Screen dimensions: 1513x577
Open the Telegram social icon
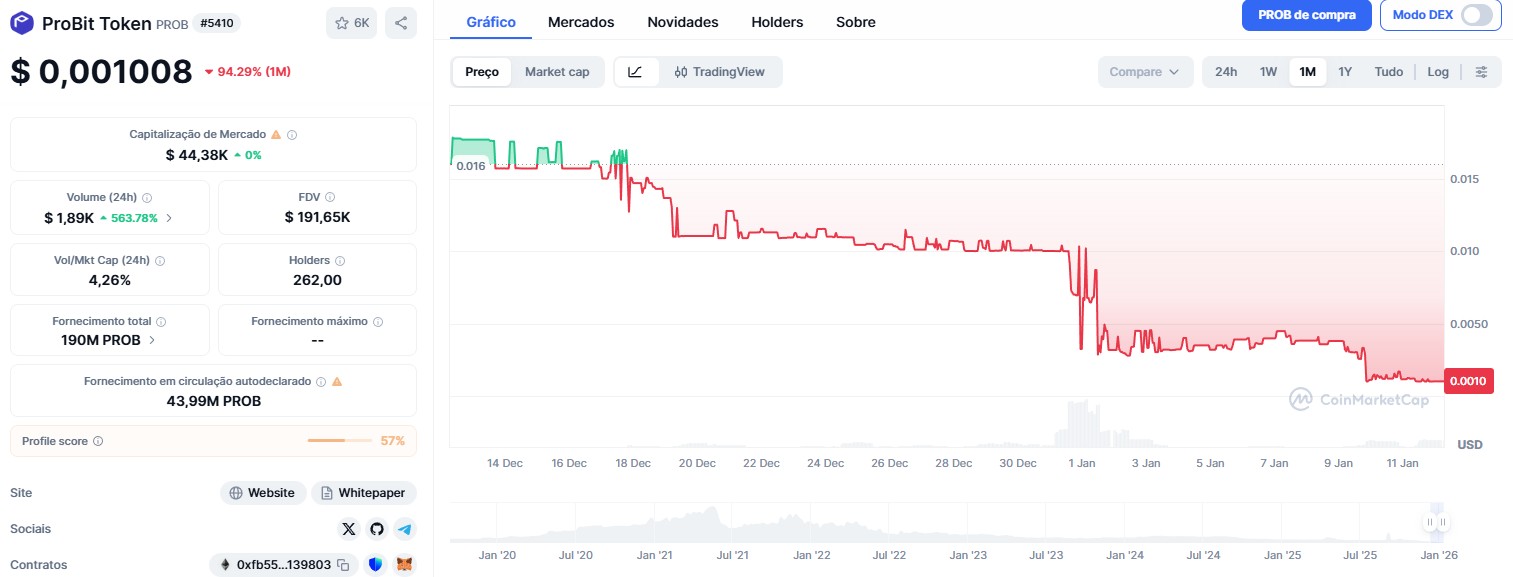[x=404, y=529]
